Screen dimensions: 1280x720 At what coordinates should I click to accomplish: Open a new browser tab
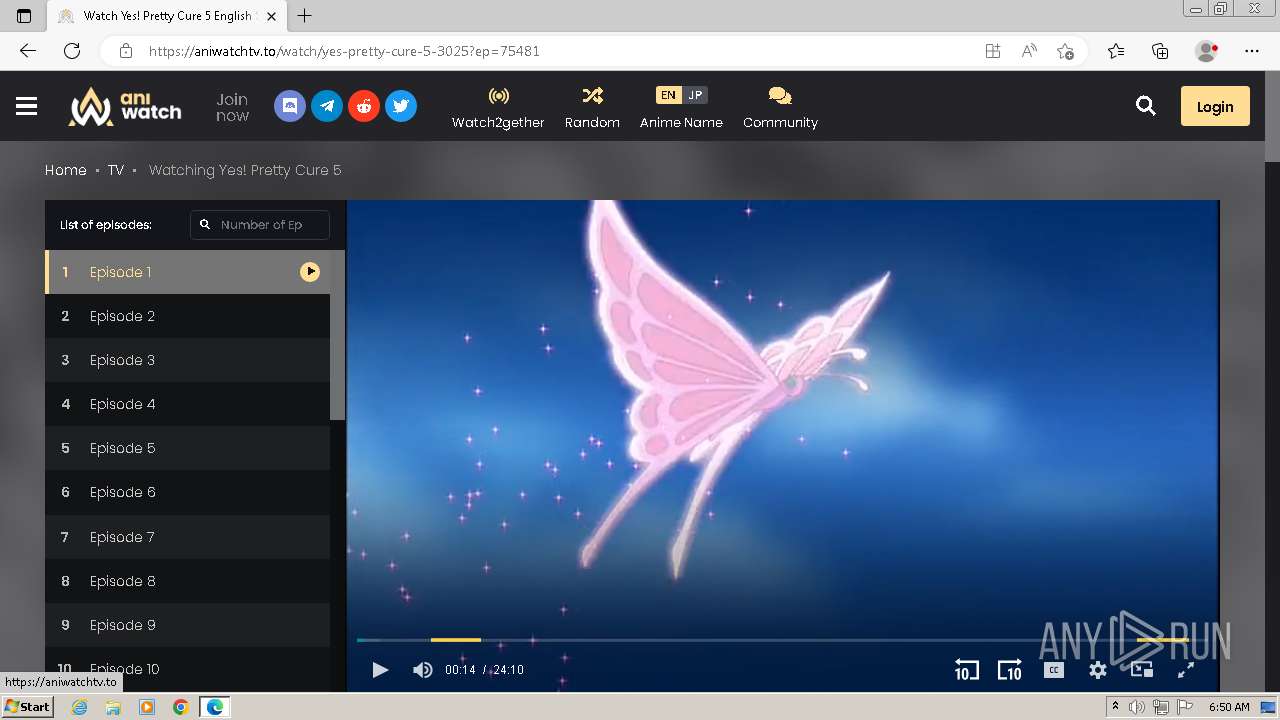tap(305, 16)
